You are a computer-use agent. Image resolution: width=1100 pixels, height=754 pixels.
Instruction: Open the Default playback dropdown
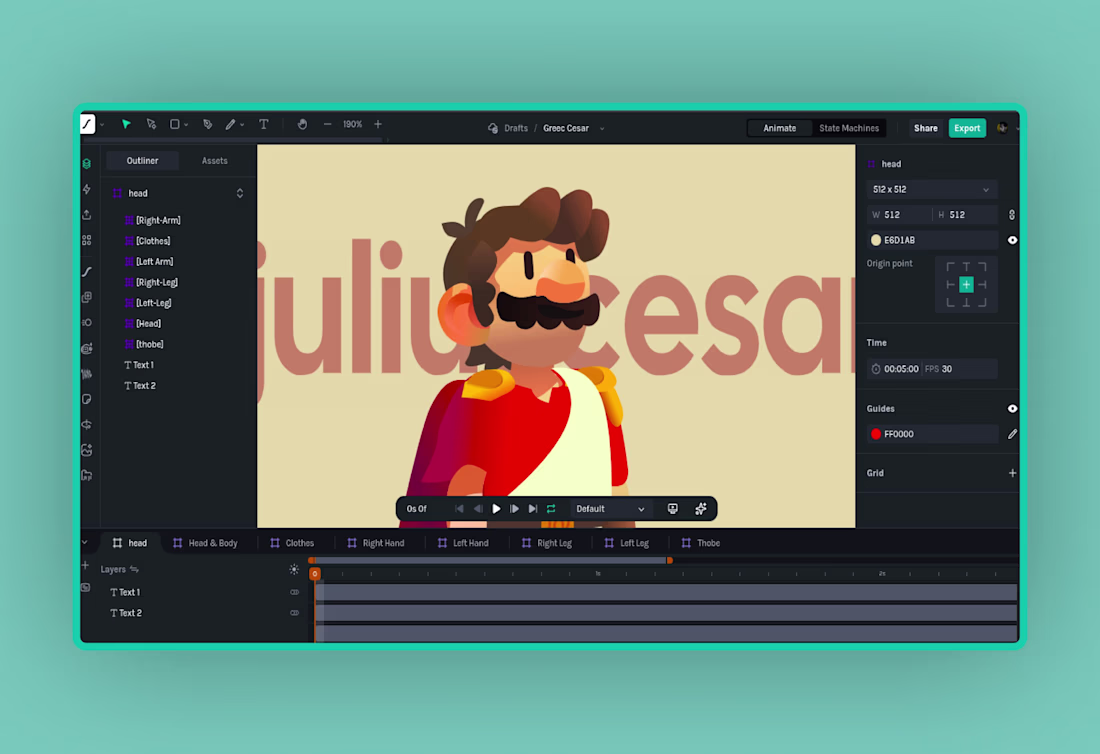[x=610, y=509]
